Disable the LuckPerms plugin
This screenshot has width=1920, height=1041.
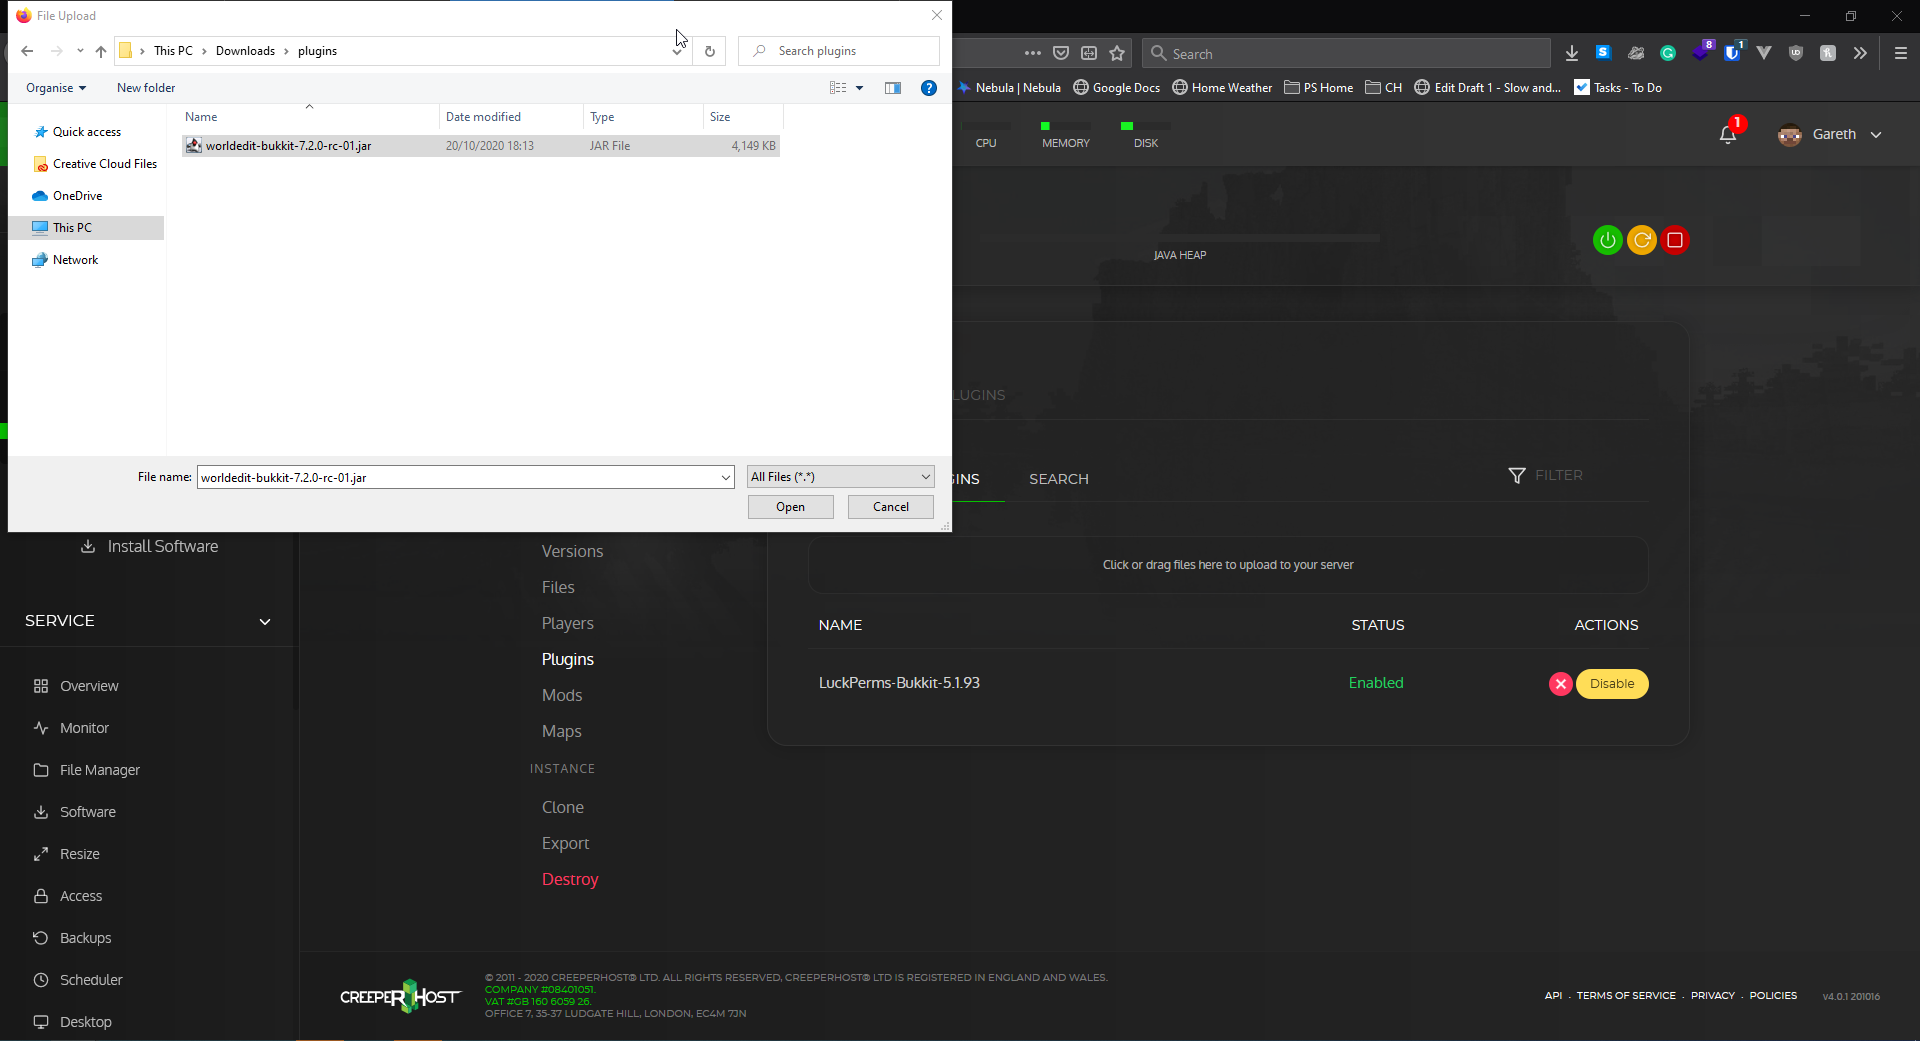(x=1612, y=684)
